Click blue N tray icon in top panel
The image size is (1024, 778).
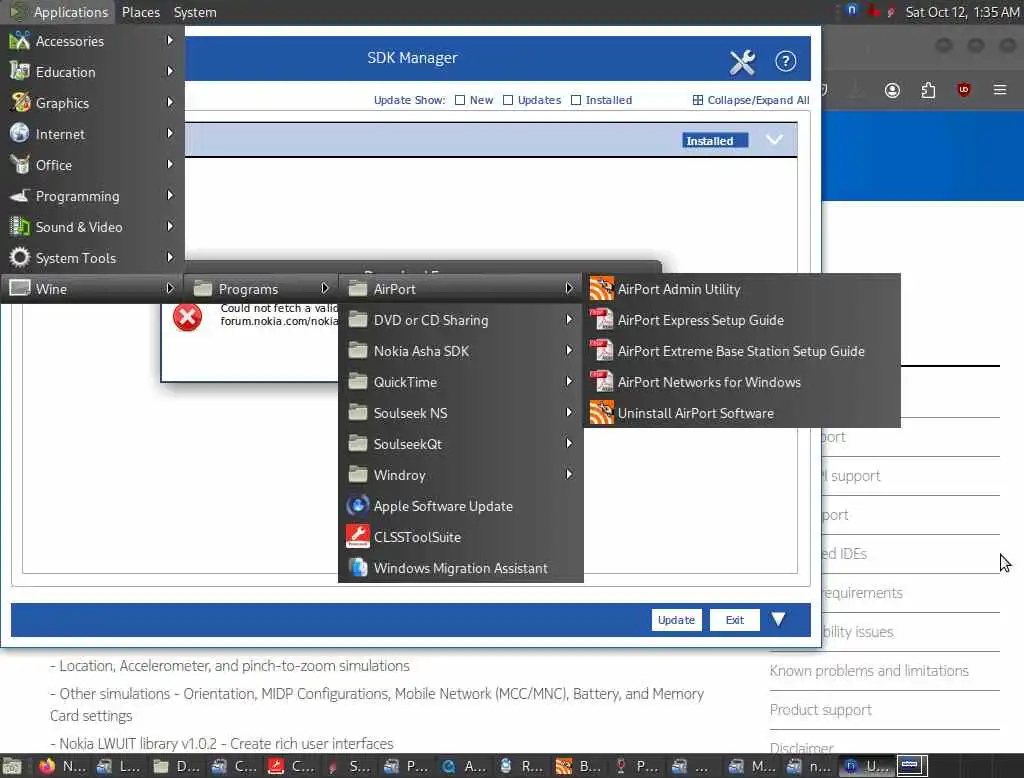pos(851,10)
